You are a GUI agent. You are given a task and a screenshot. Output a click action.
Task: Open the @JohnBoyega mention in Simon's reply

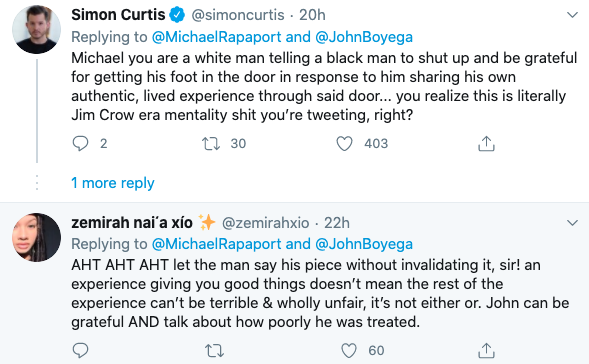[x=364, y=37]
